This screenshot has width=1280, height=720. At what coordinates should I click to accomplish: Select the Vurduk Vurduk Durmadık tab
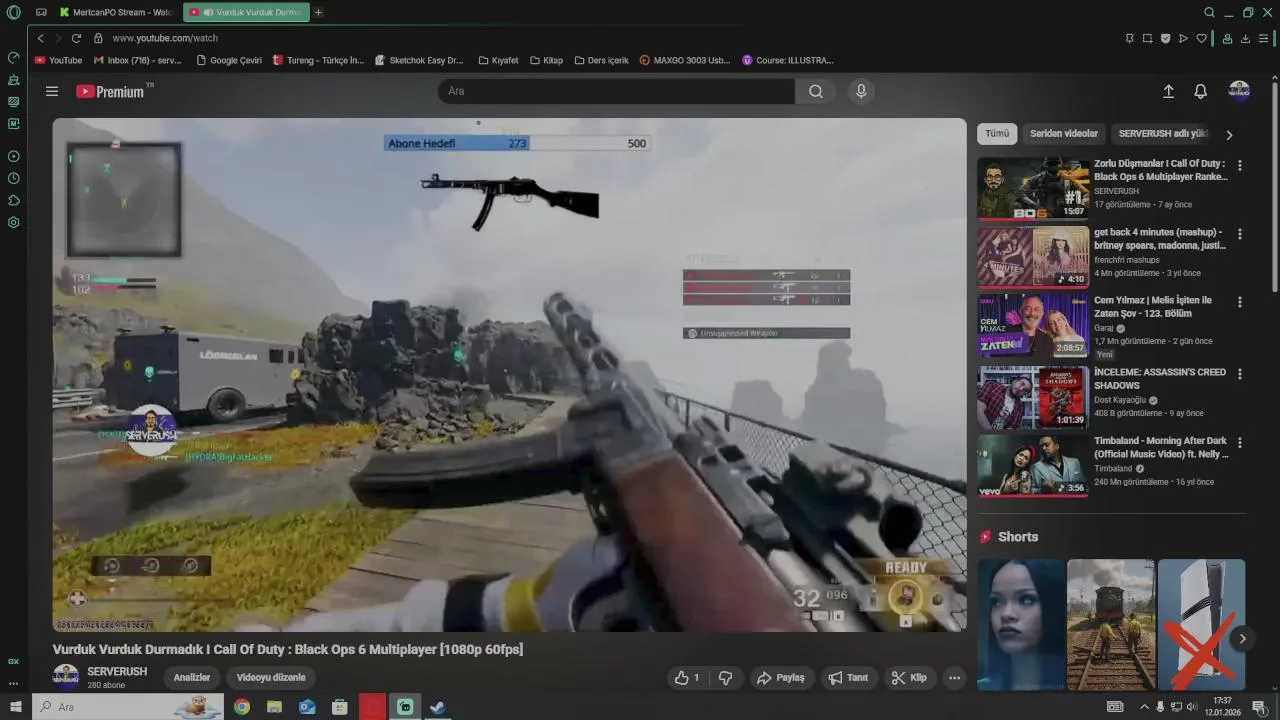[x=246, y=12]
